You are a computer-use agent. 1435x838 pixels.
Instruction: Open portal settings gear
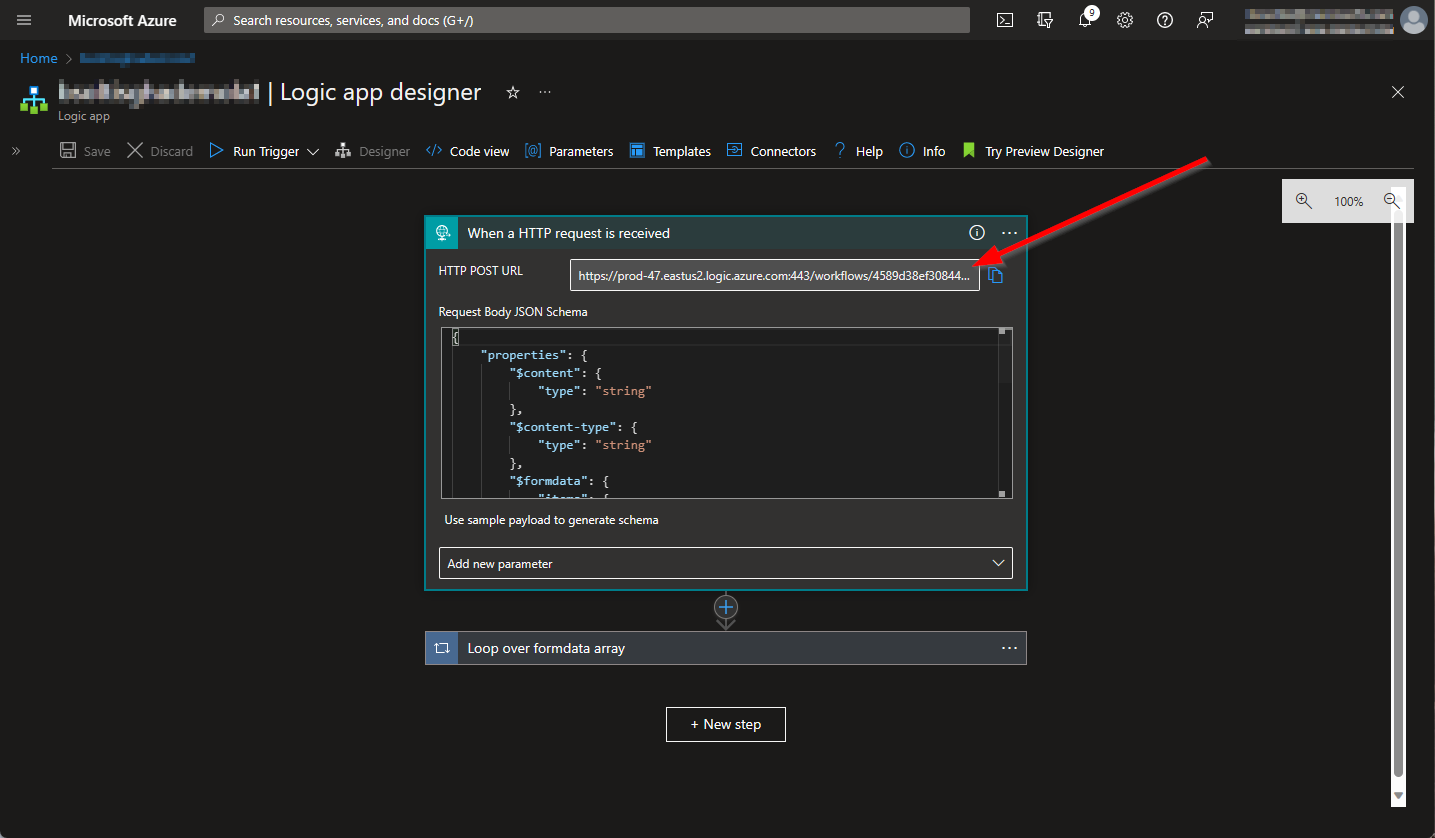[x=1125, y=20]
